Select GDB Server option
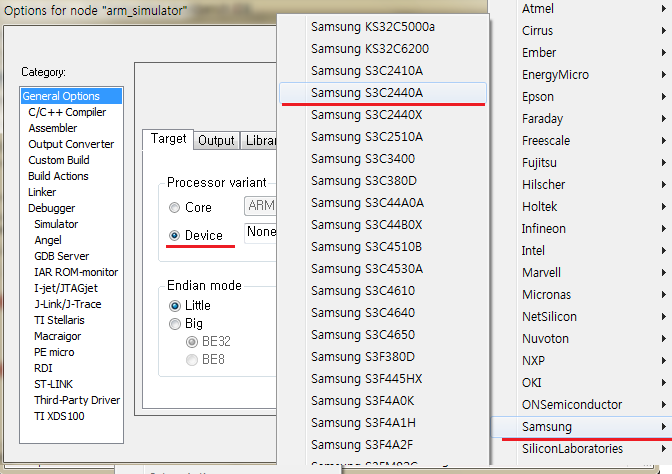Screen dimensions: 672x474 62,256
